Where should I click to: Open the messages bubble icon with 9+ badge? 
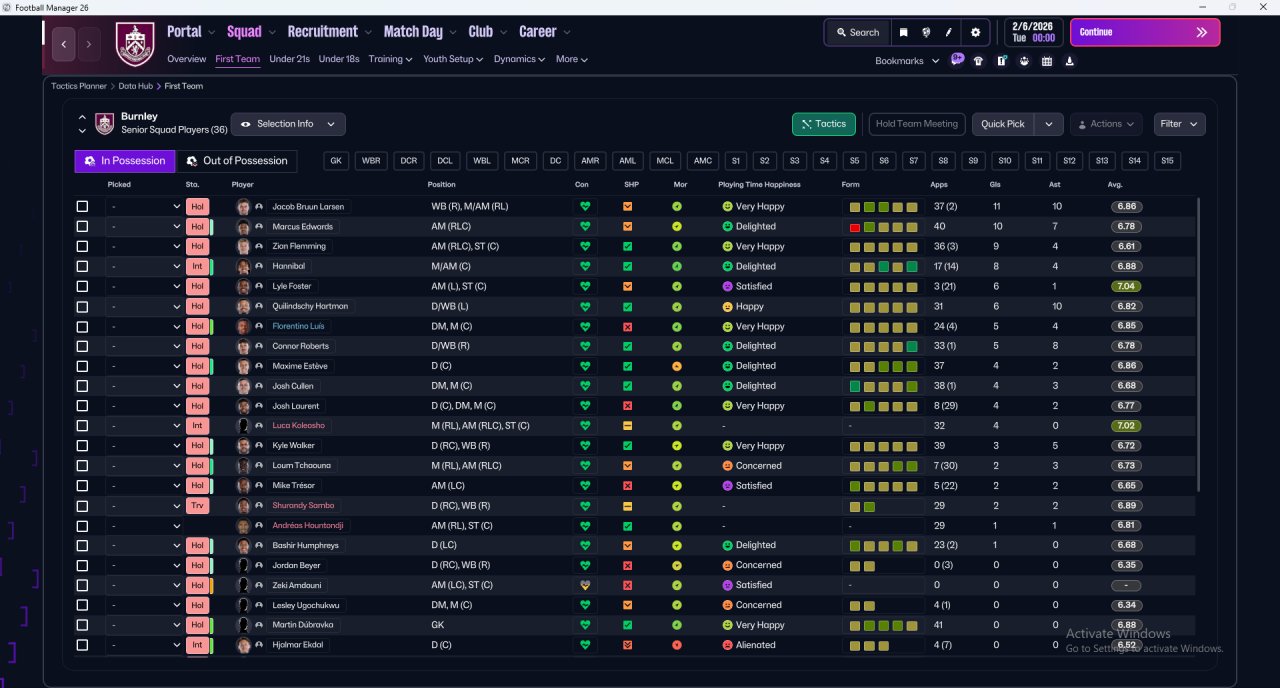[x=957, y=60]
